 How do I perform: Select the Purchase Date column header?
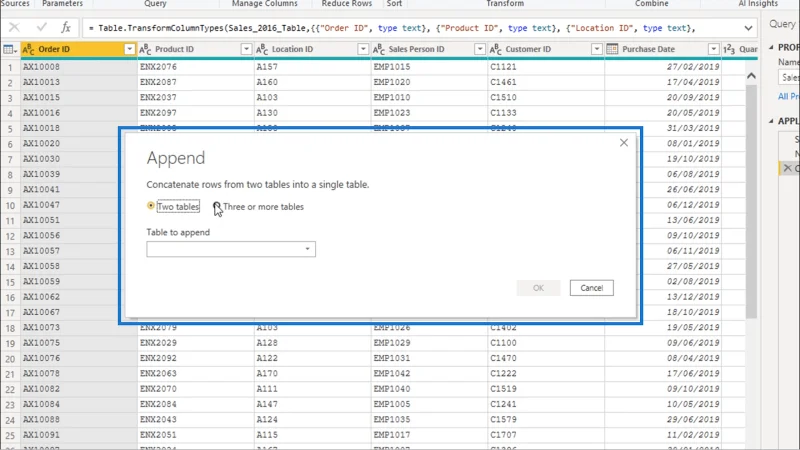point(663,49)
